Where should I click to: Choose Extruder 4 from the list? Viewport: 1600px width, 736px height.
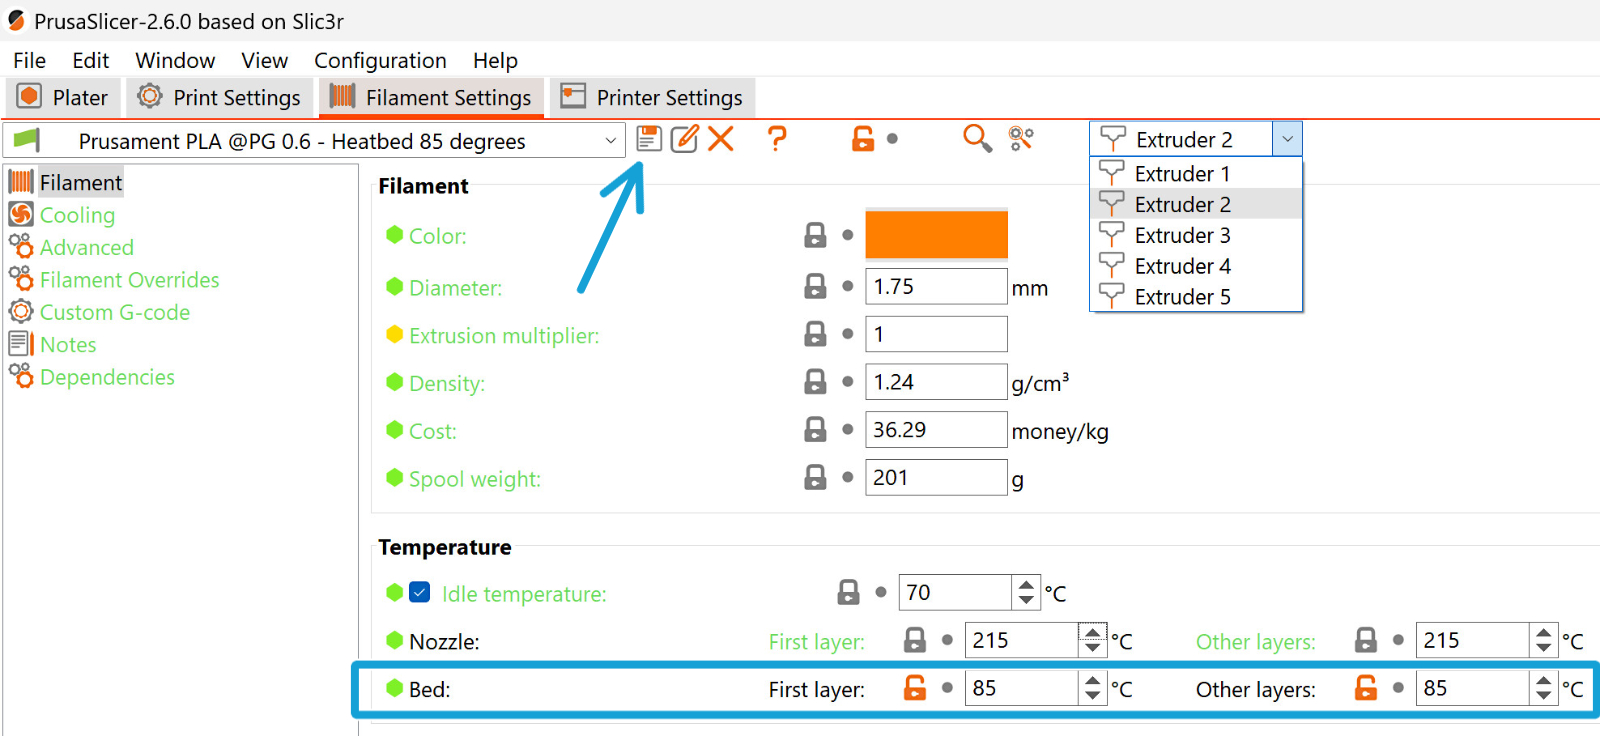point(1182,266)
